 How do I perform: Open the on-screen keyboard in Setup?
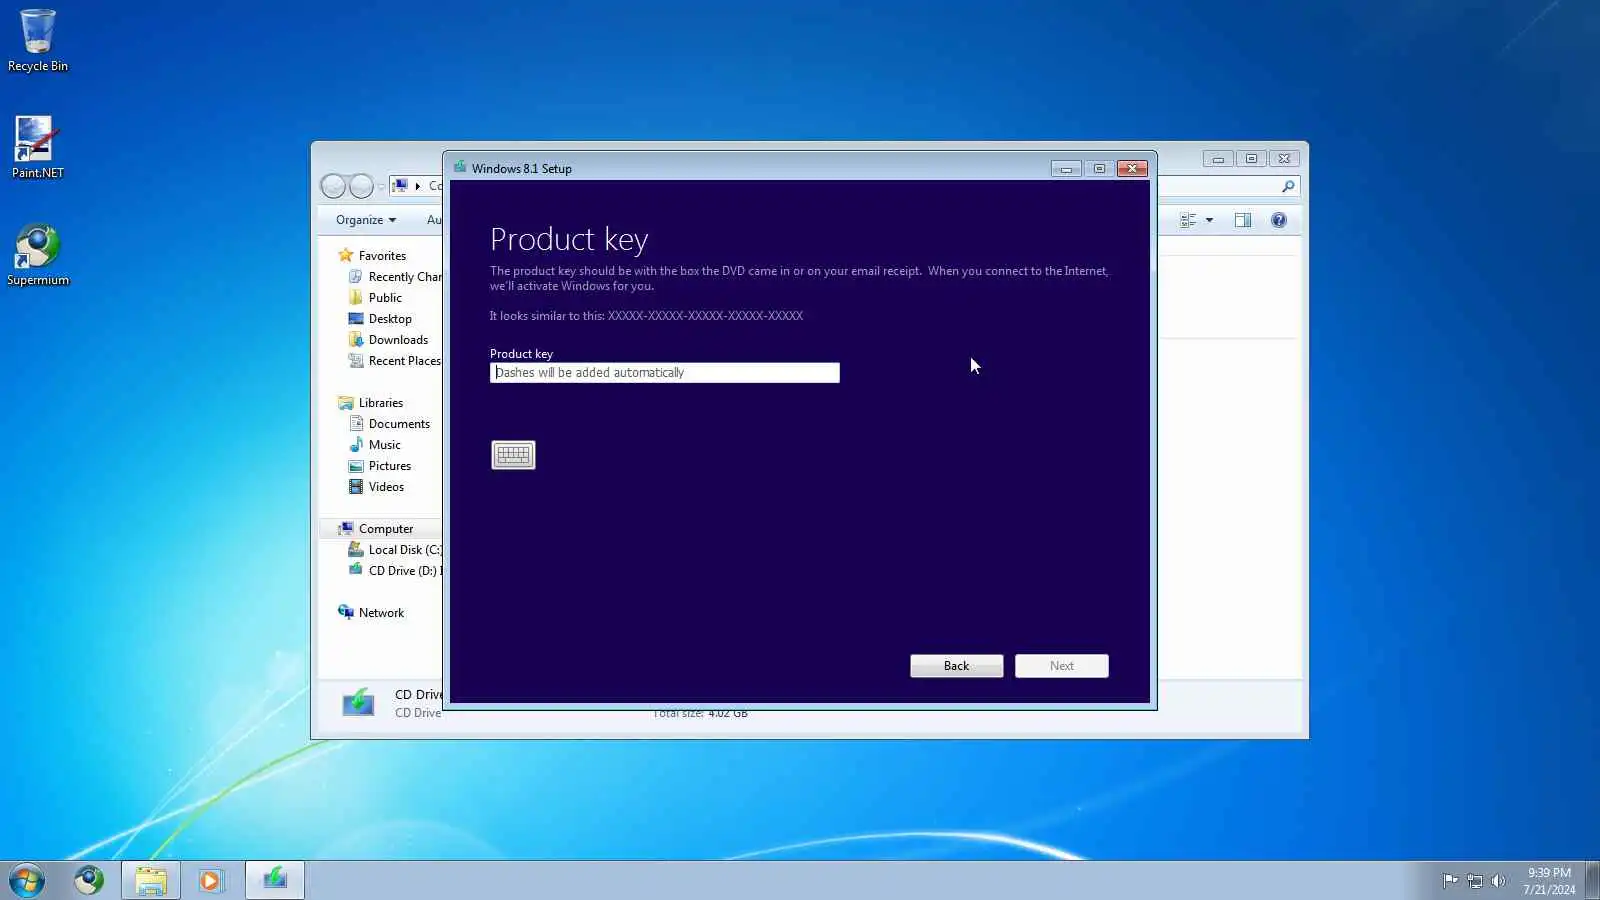pyautogui.click(x=513, y=455)
